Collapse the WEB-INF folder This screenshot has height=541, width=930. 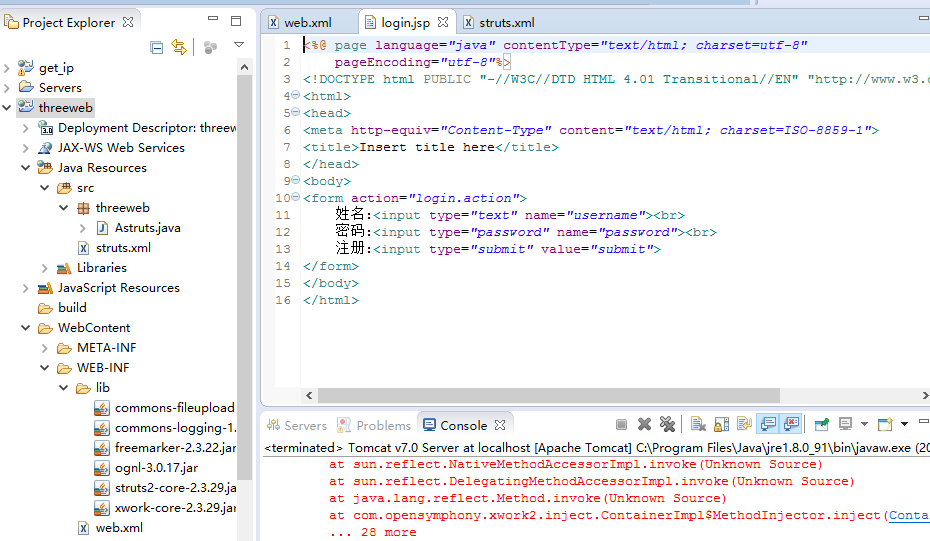(x=44, y=368)
